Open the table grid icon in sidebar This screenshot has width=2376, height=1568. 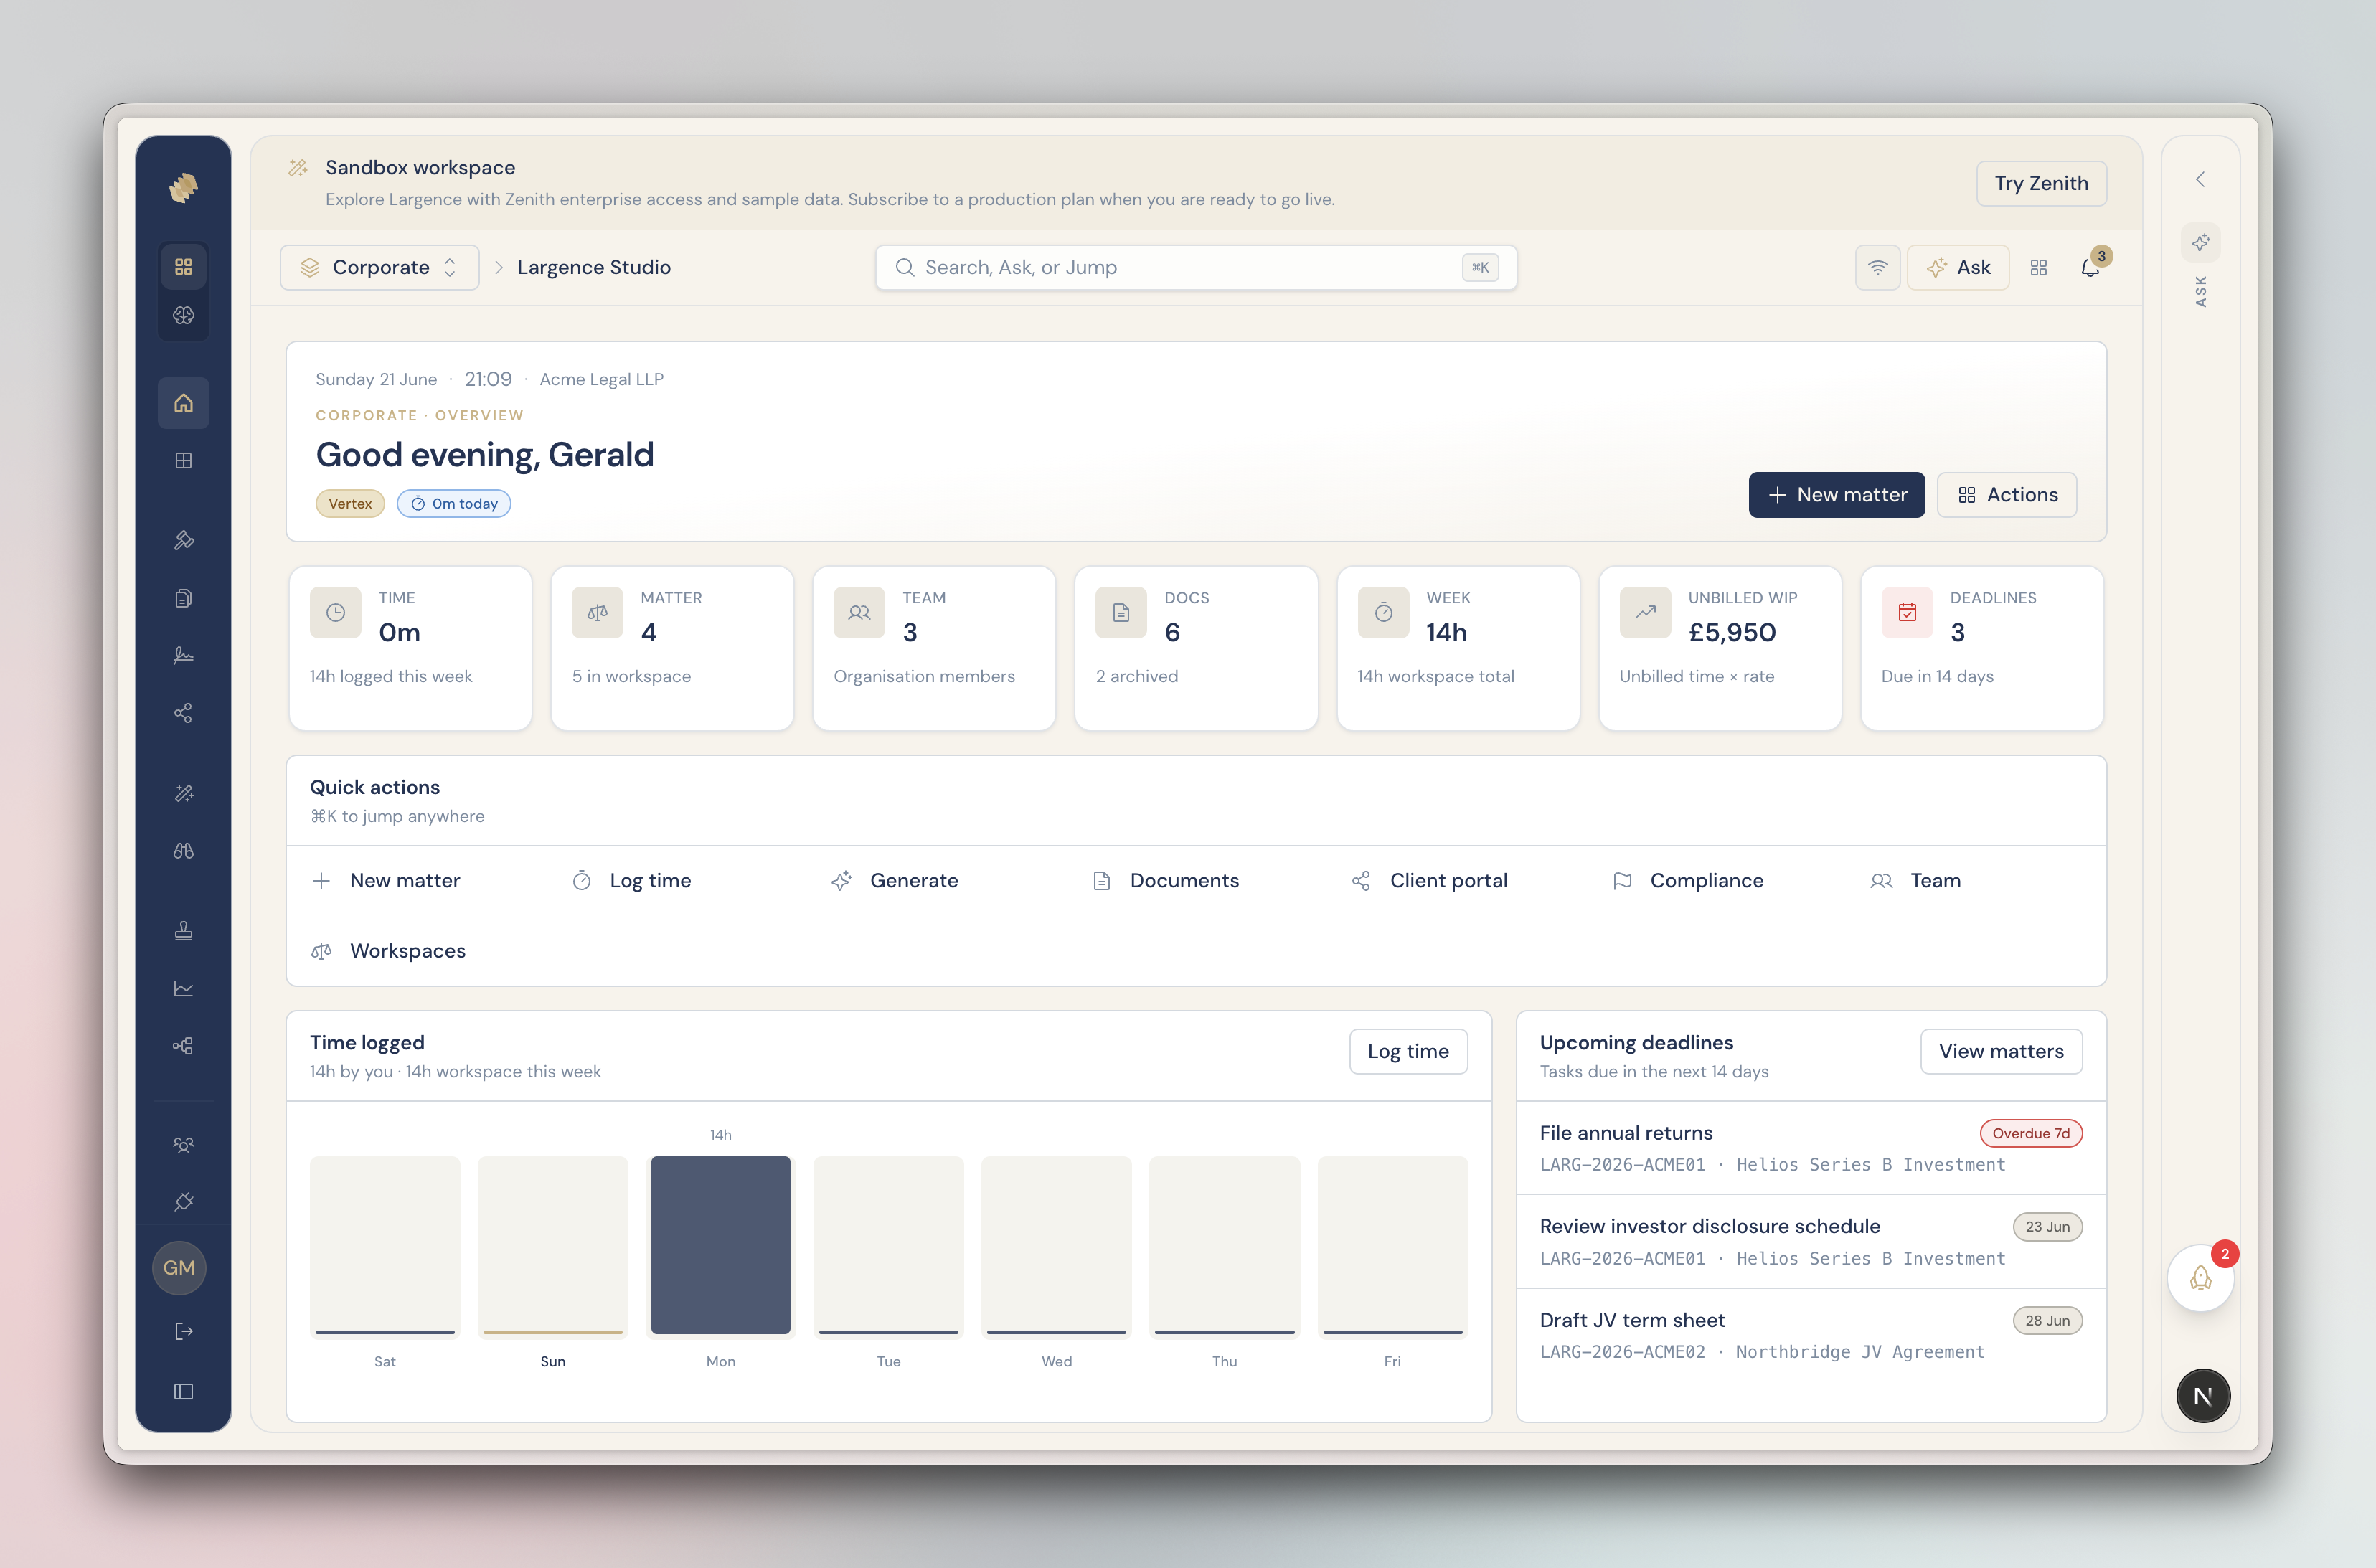coord(183,461)
